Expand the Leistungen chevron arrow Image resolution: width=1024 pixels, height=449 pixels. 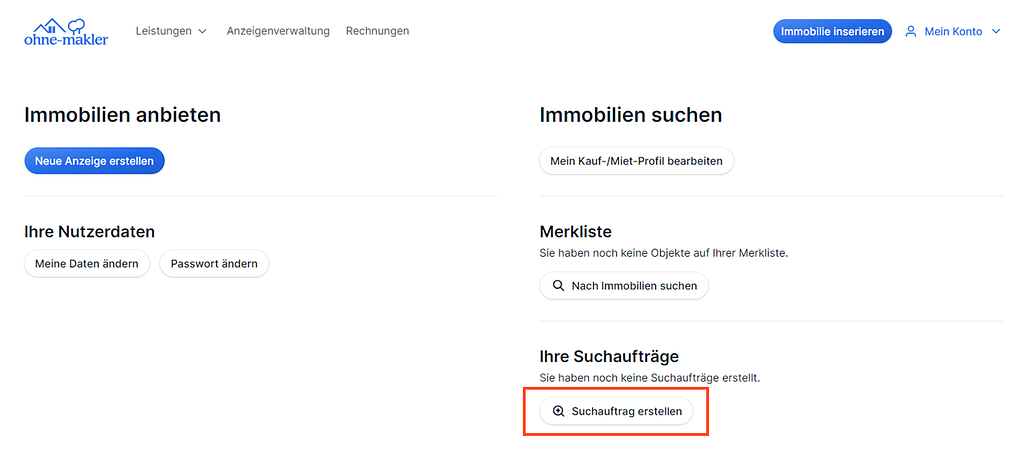(203, 32)
